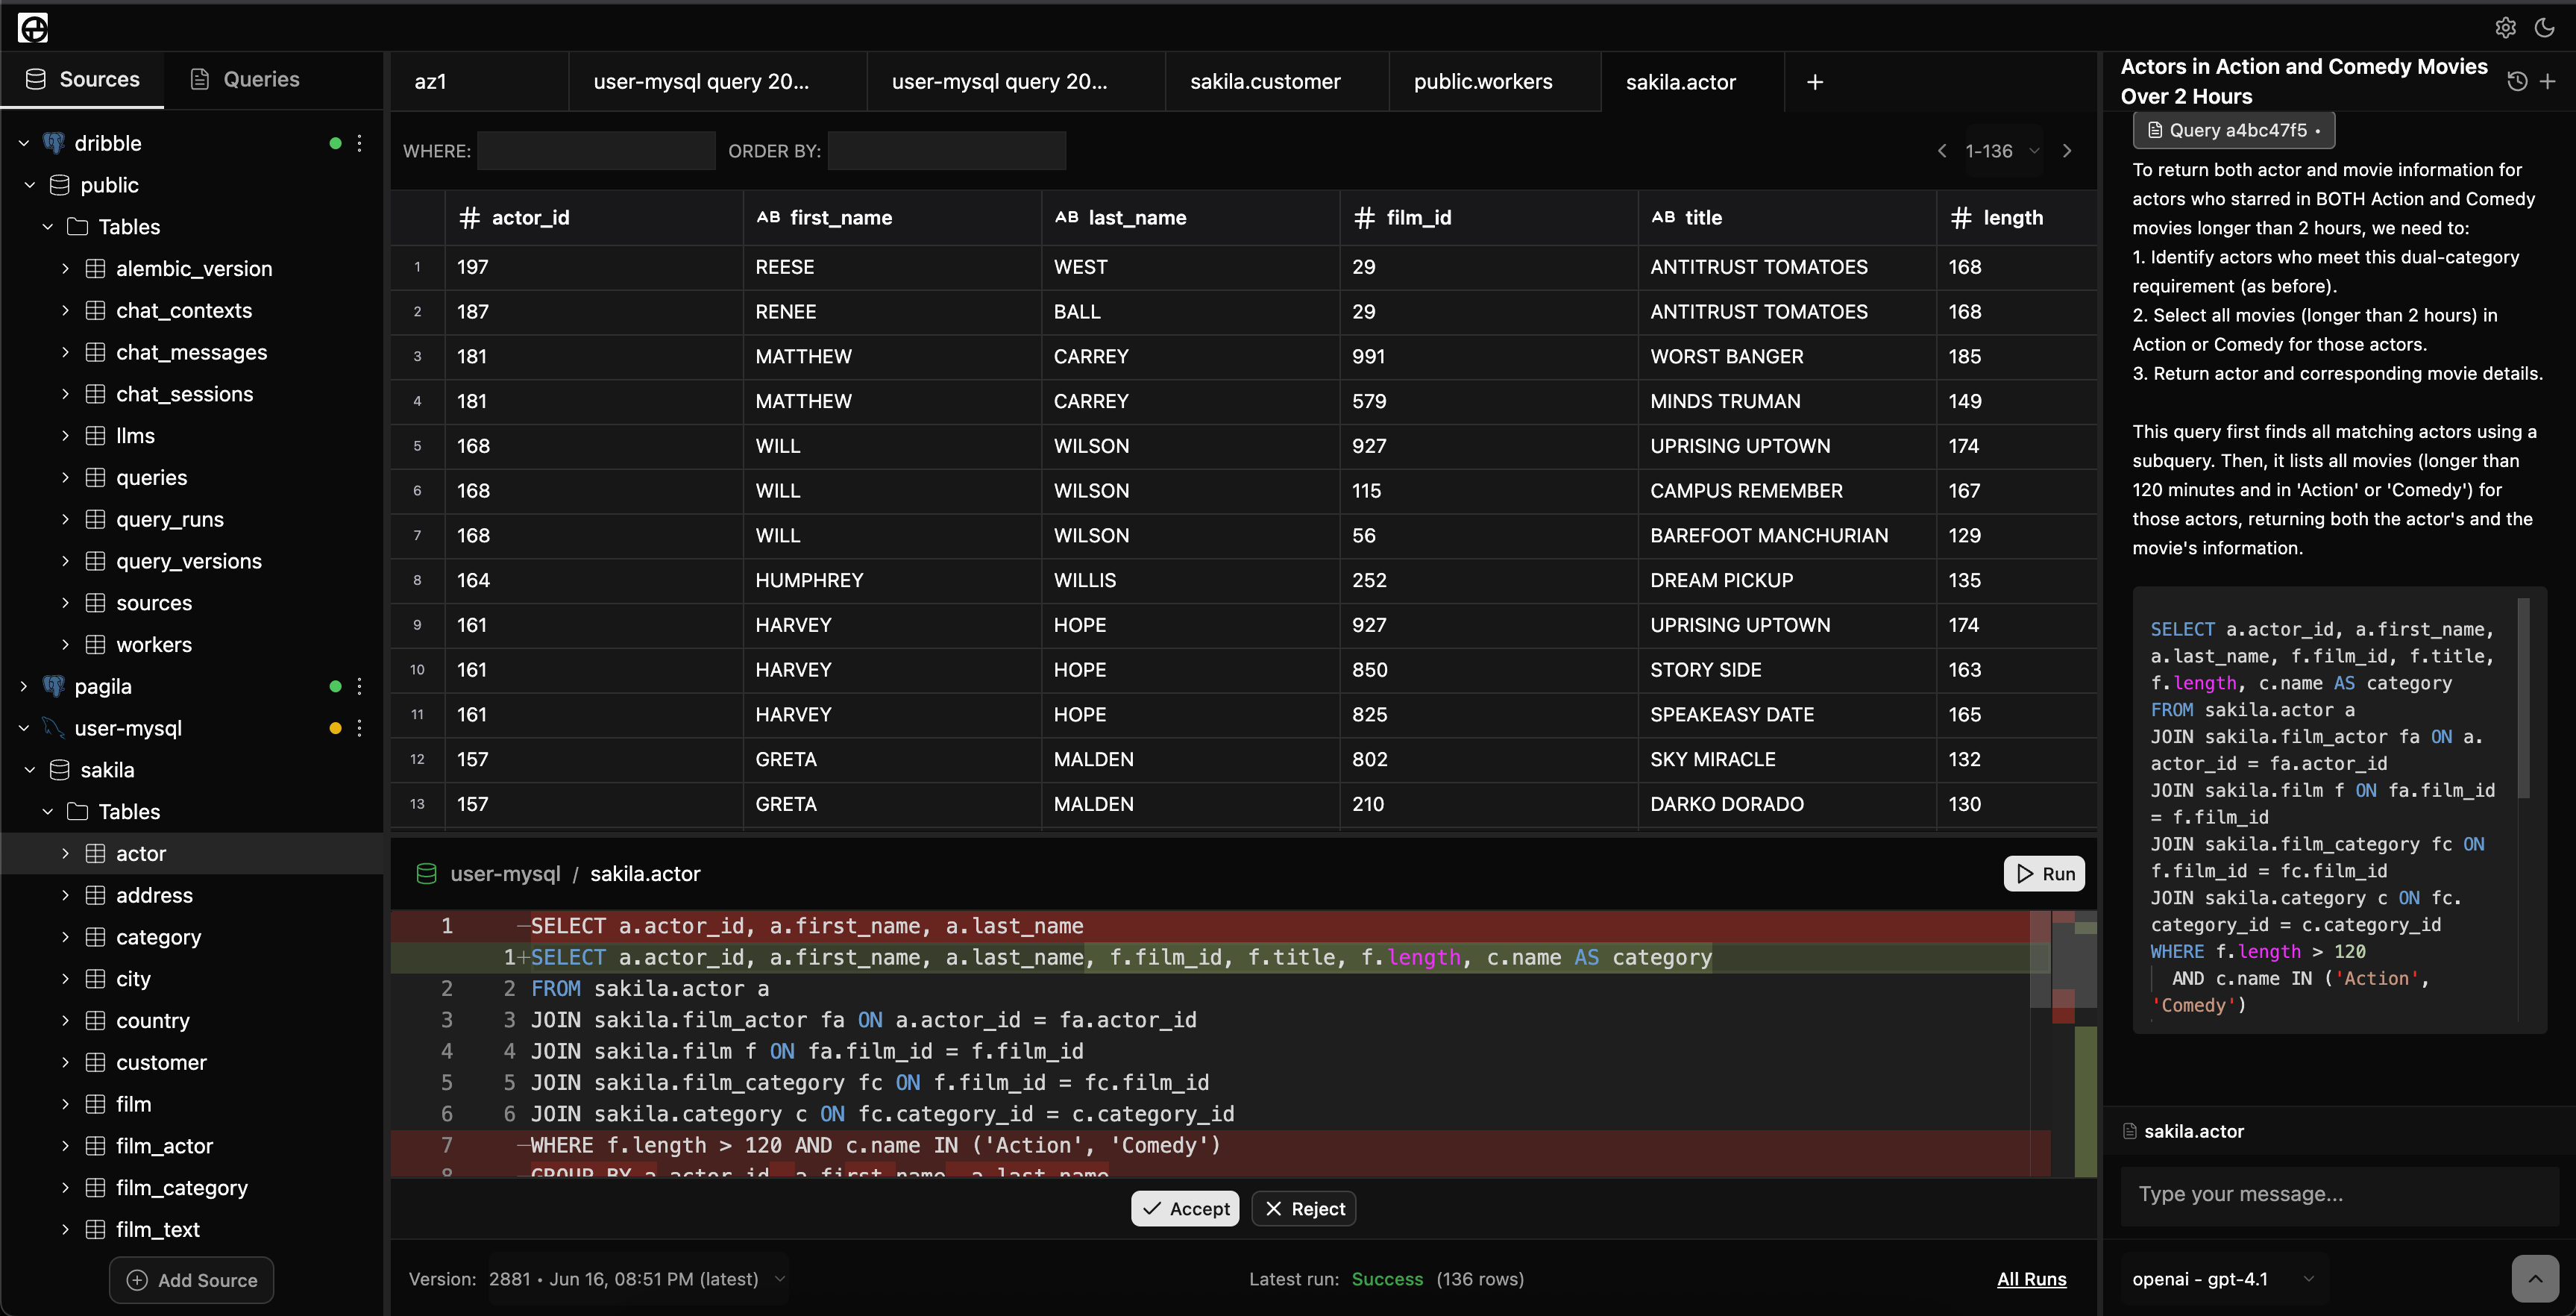
Task: Go to previous page of rows
Action: pos(1942,151)
